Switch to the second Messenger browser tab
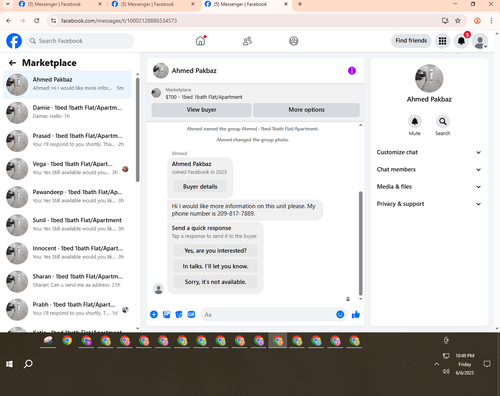The width and height of the screenshot is (500, 396). coord(153,4)
